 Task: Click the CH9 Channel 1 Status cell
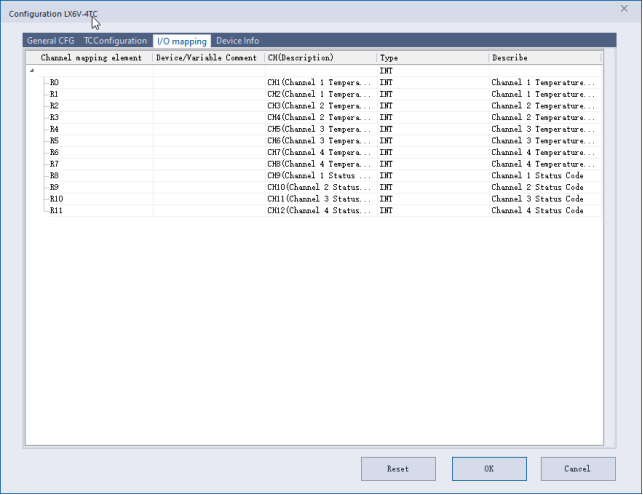pos(321,176)
